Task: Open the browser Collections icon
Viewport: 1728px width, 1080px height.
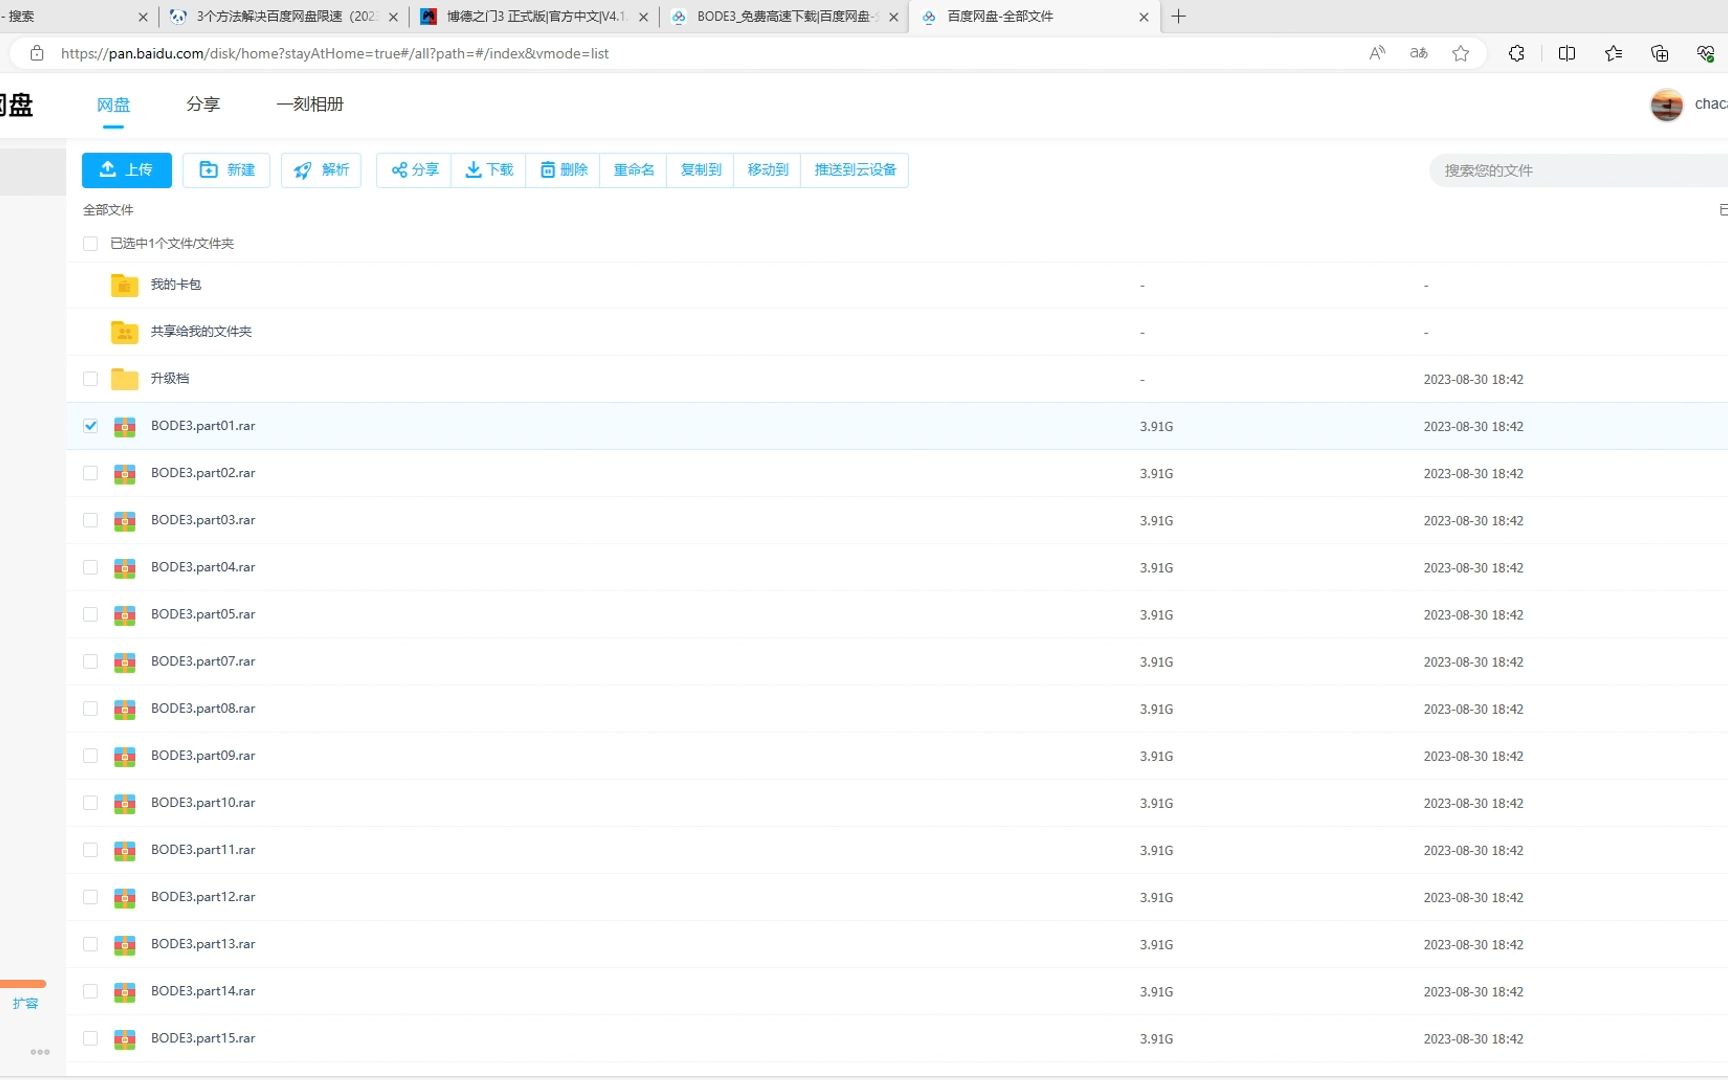Action: click(x=1659, y=53)
